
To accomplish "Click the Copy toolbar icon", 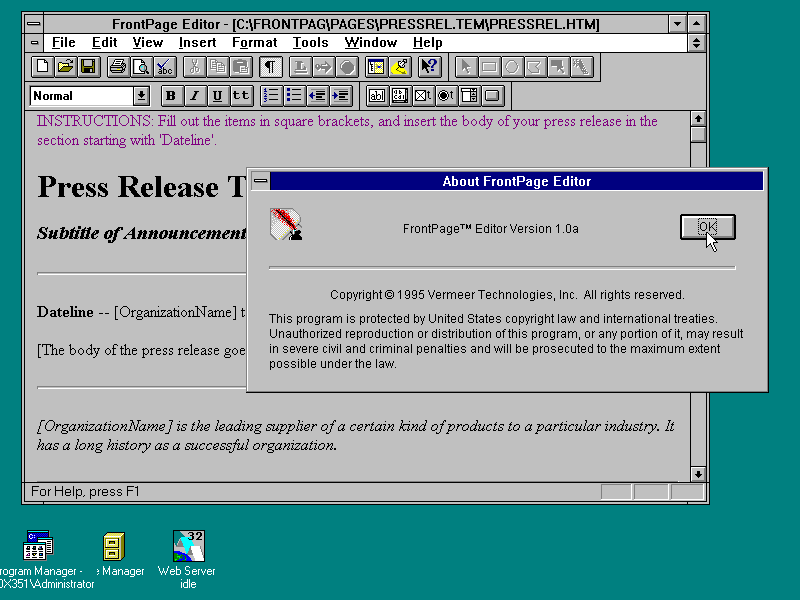I will tap(217, 67).
